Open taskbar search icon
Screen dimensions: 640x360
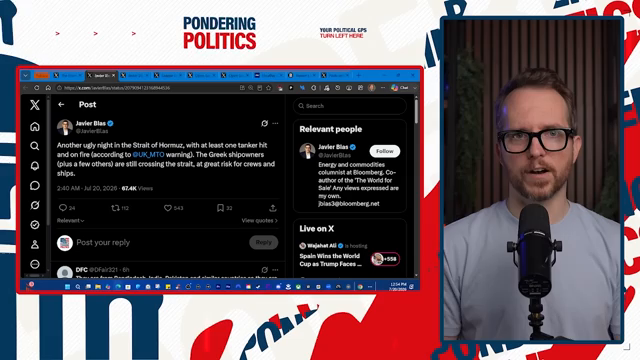(x=78, y=287)
